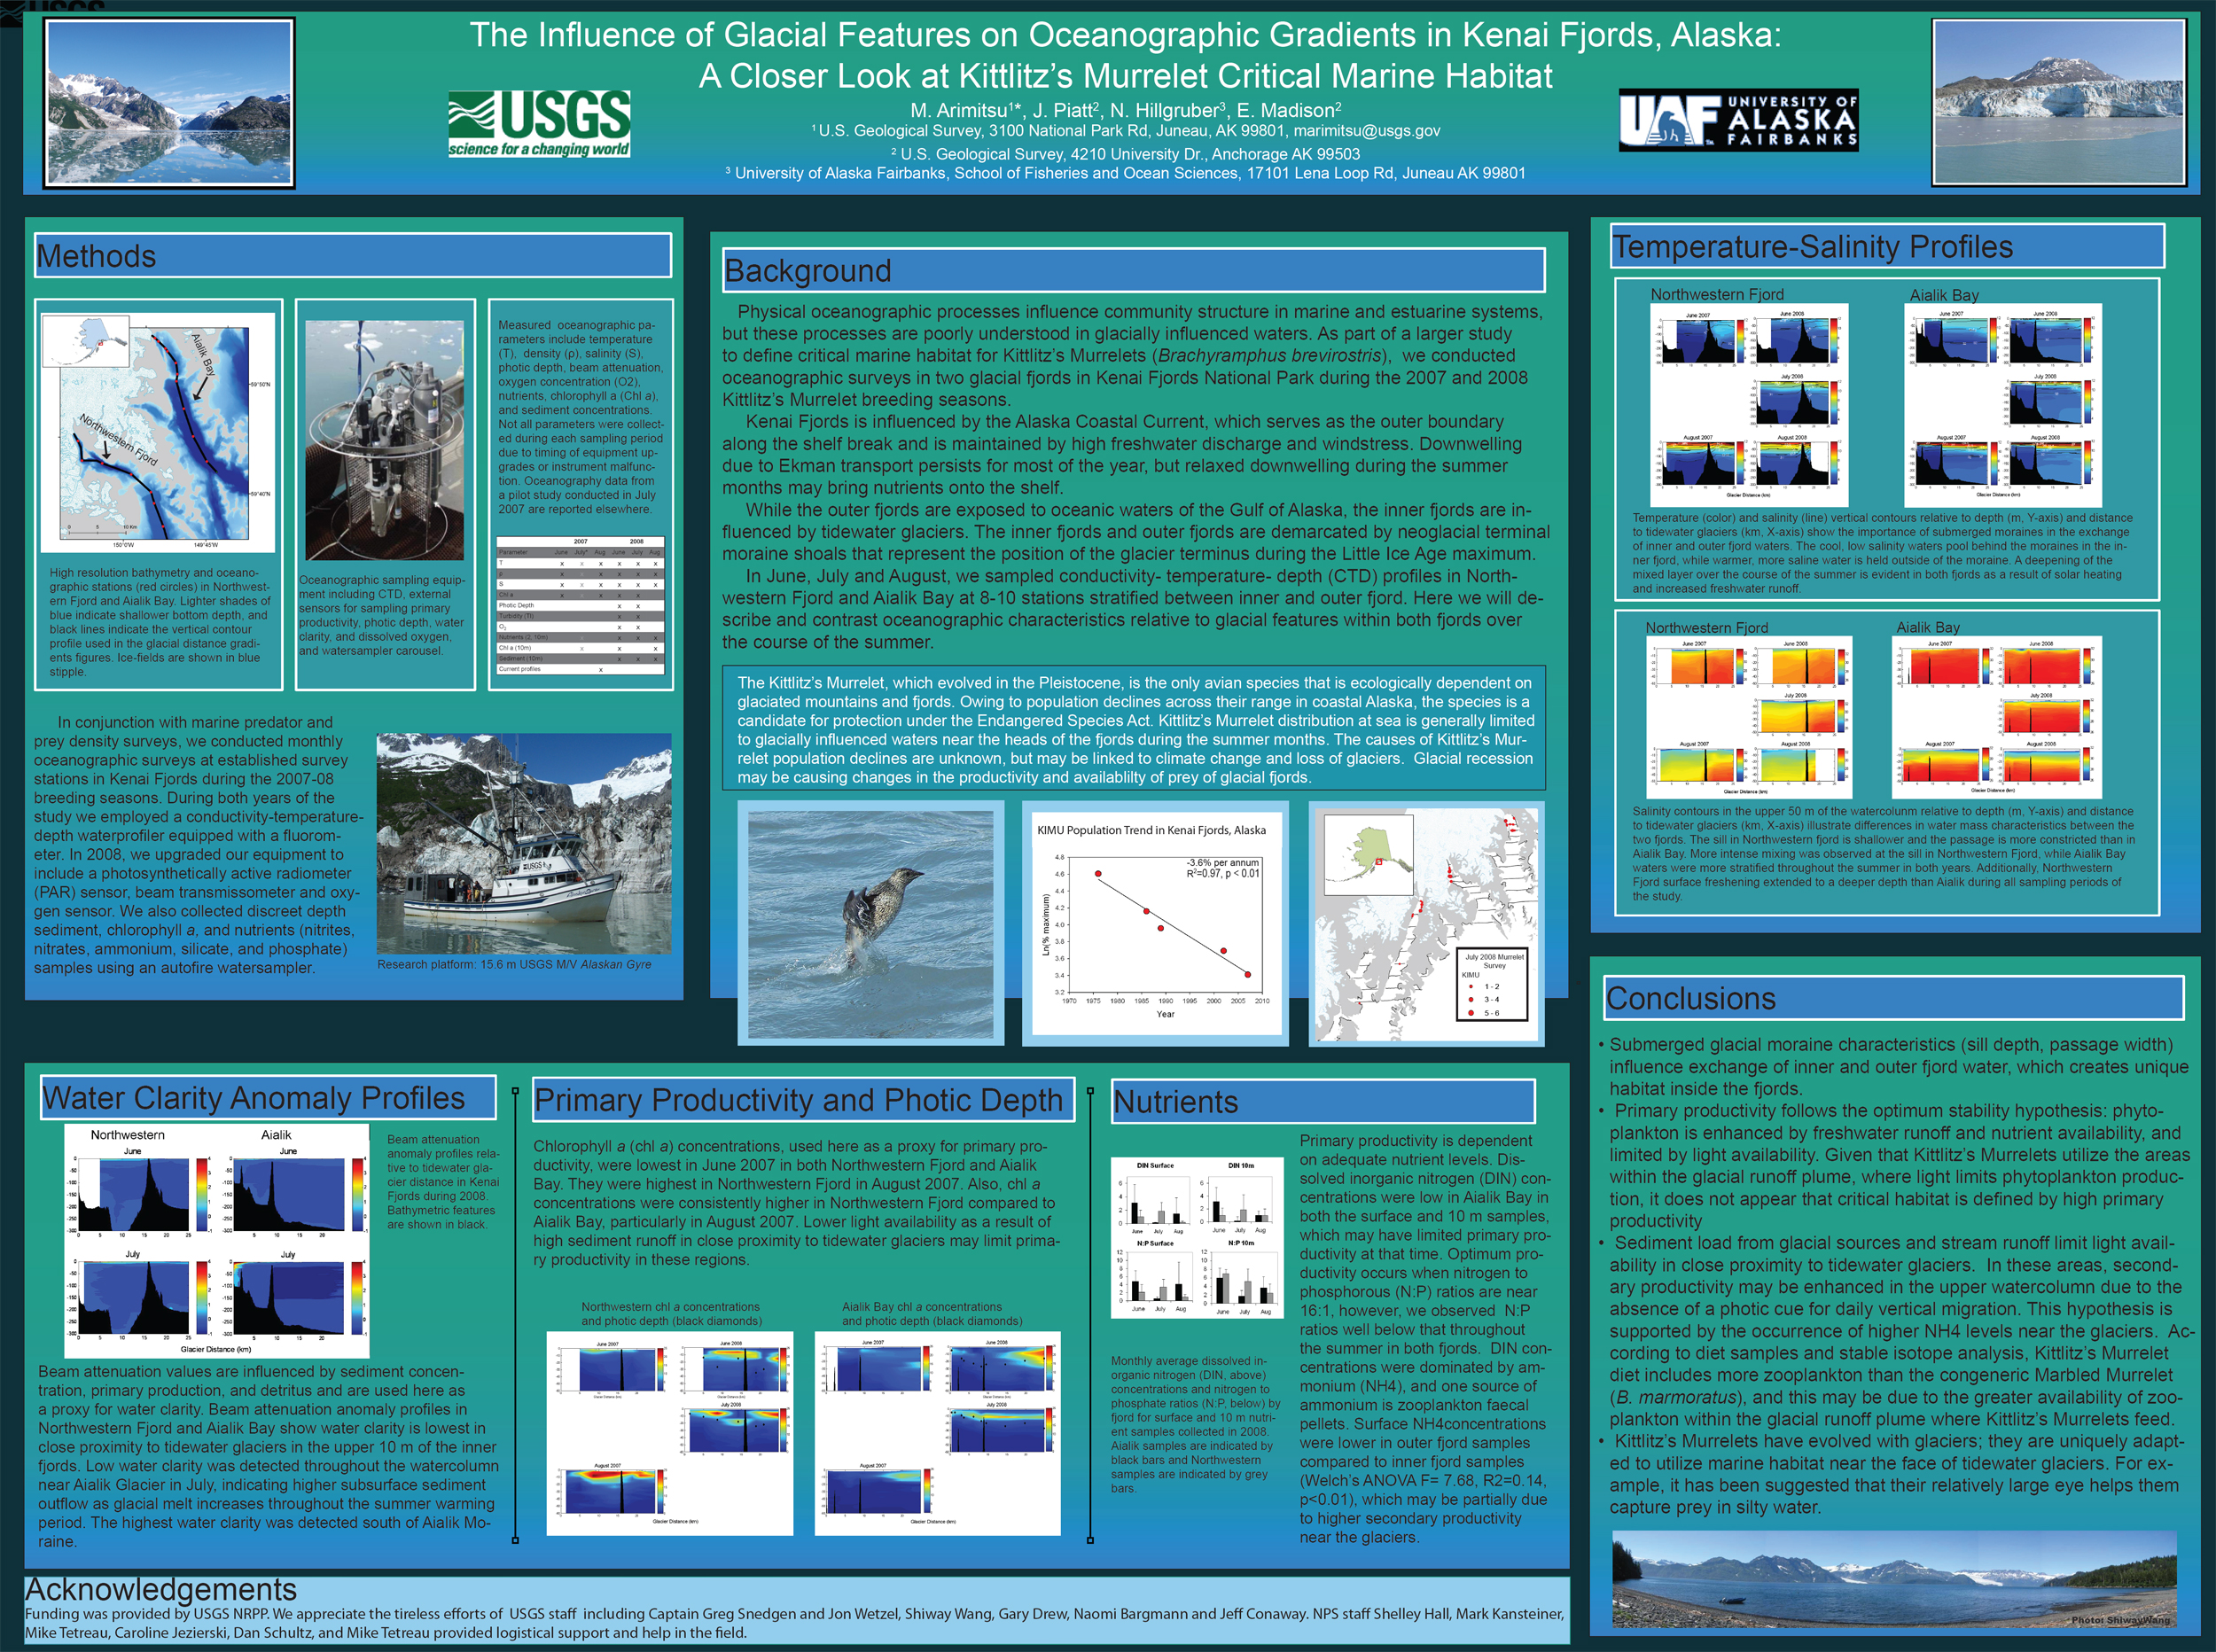Click the Primary Productivity and Photic Depth heading
Screen dimensions: 2216x1652
click(x=802, y=1100)
